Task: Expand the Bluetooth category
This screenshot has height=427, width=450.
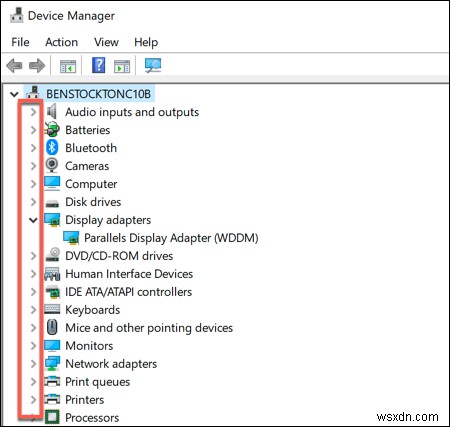Action: point(33,148)
